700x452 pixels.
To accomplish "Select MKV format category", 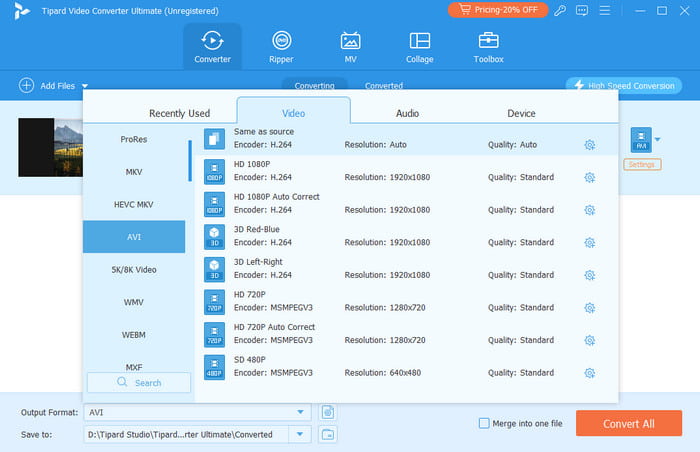I will (134, 172).
